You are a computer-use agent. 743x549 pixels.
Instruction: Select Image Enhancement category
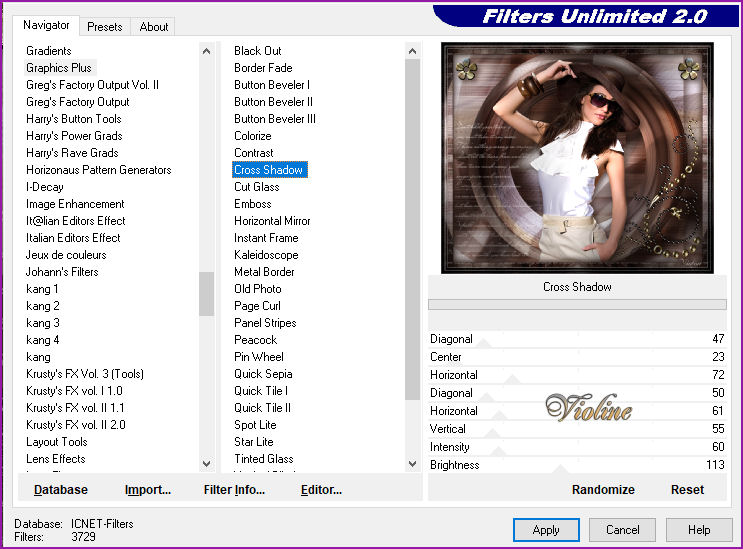point(75,204)
